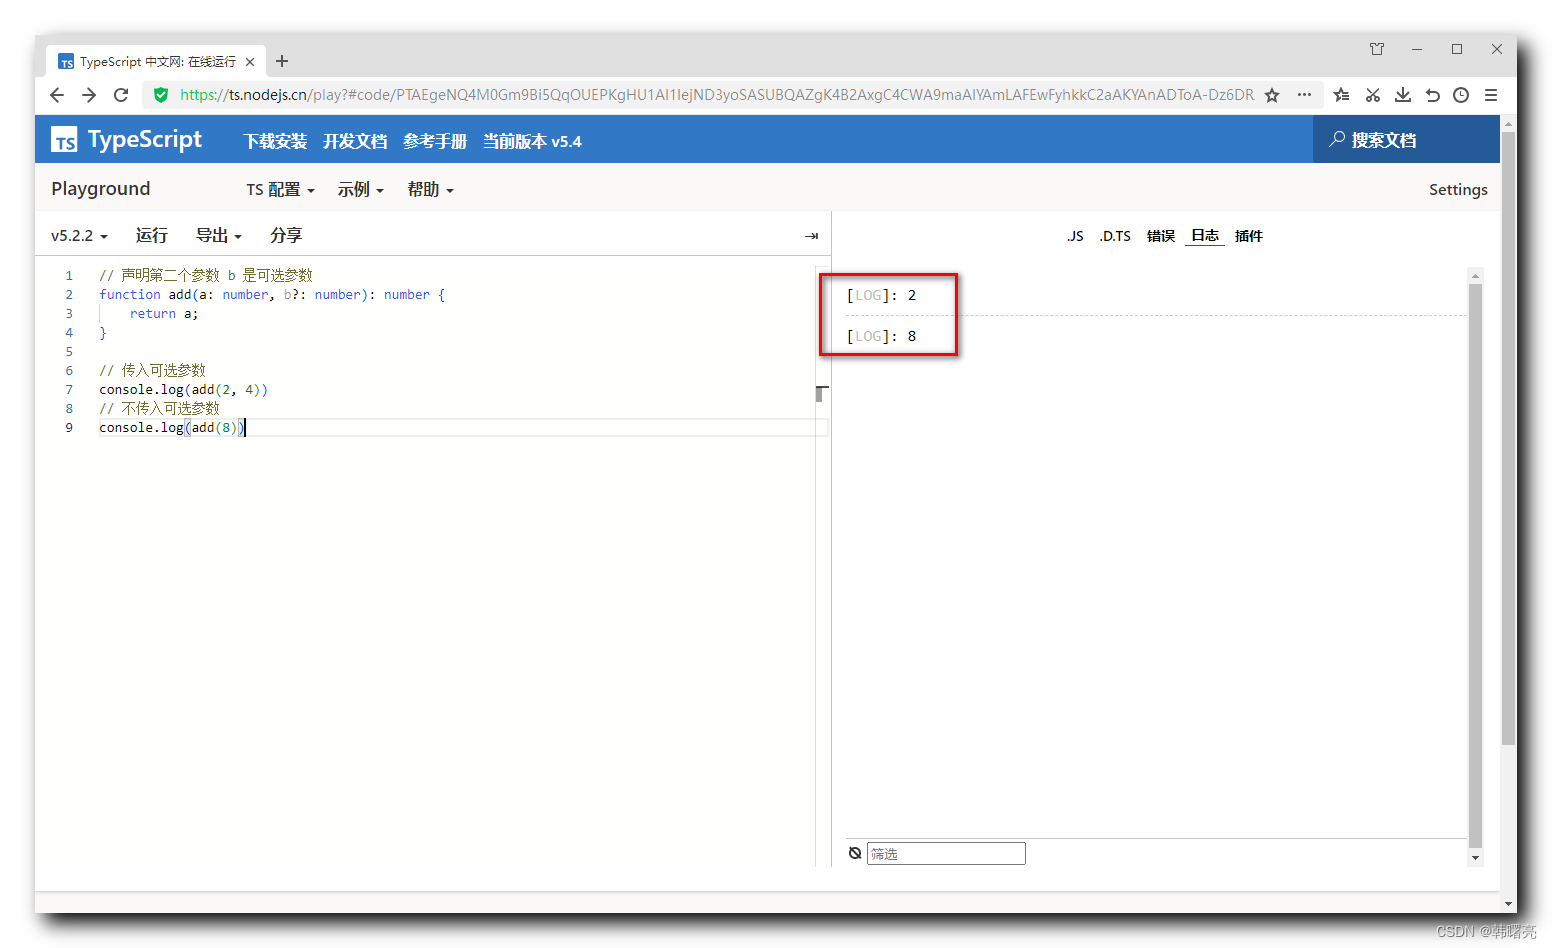Switch to the 错误 errors tab

pyautogui.click(x=1161, y=236)
